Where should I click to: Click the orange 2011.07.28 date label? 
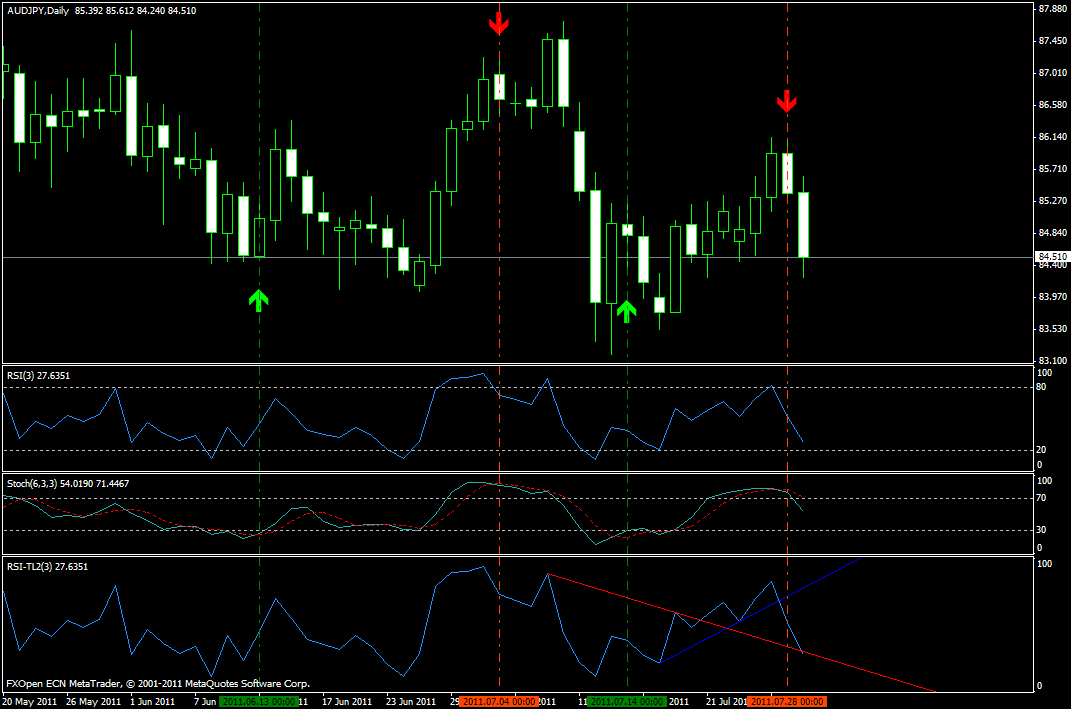(787, 701)
